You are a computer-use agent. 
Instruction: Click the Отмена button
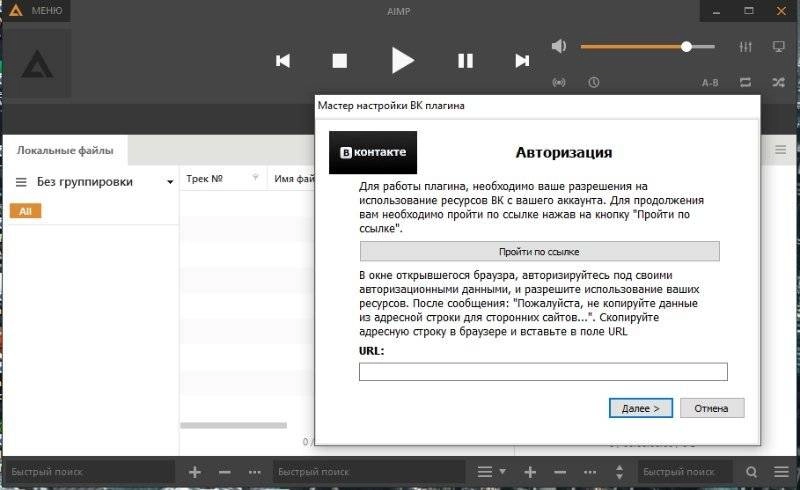pos(712,408)
